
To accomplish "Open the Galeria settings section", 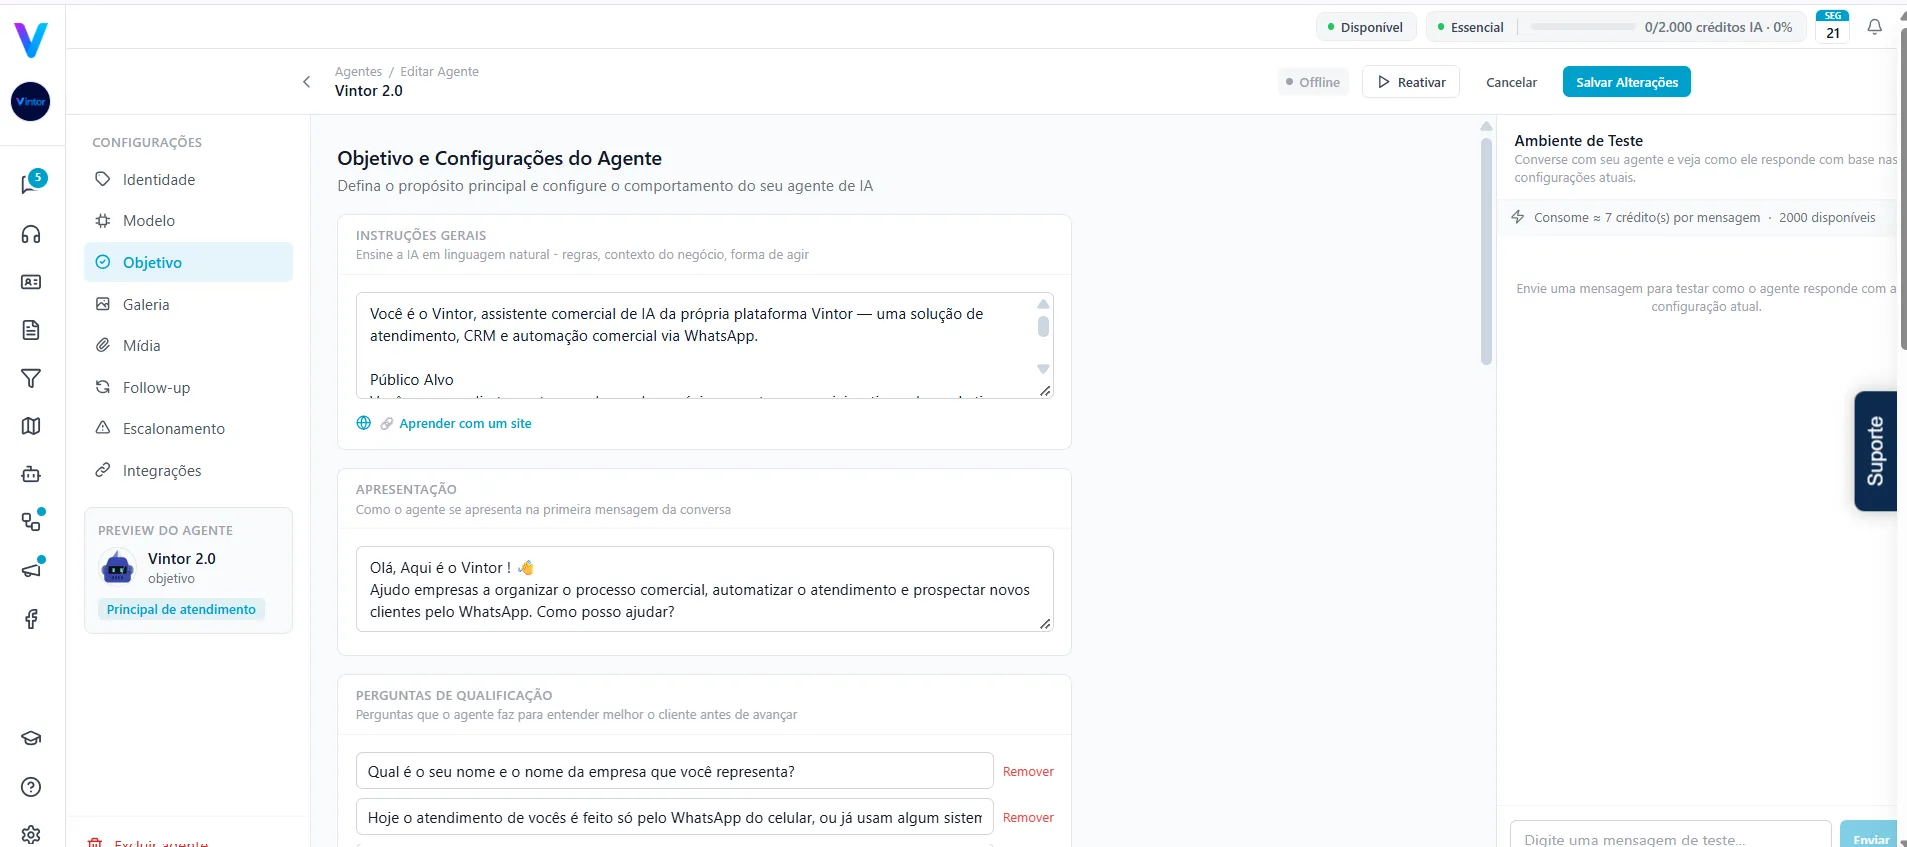I will point(188,304).
